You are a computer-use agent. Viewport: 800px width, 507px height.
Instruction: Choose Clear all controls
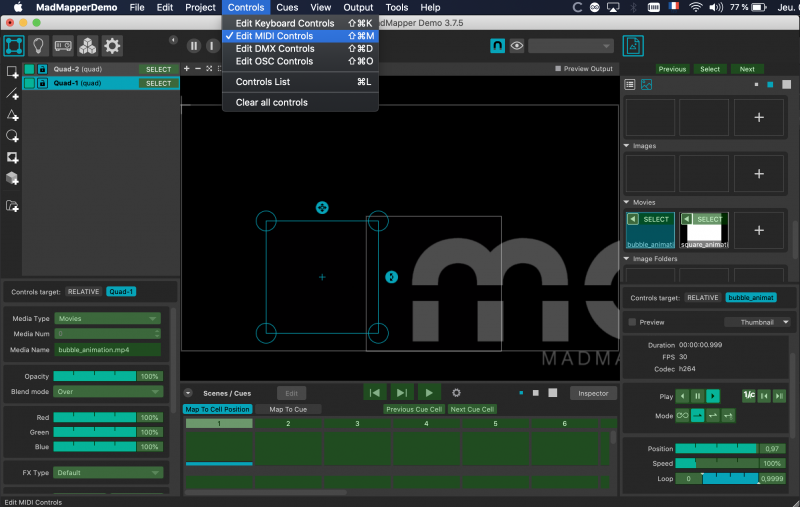[x=301, y=103]
